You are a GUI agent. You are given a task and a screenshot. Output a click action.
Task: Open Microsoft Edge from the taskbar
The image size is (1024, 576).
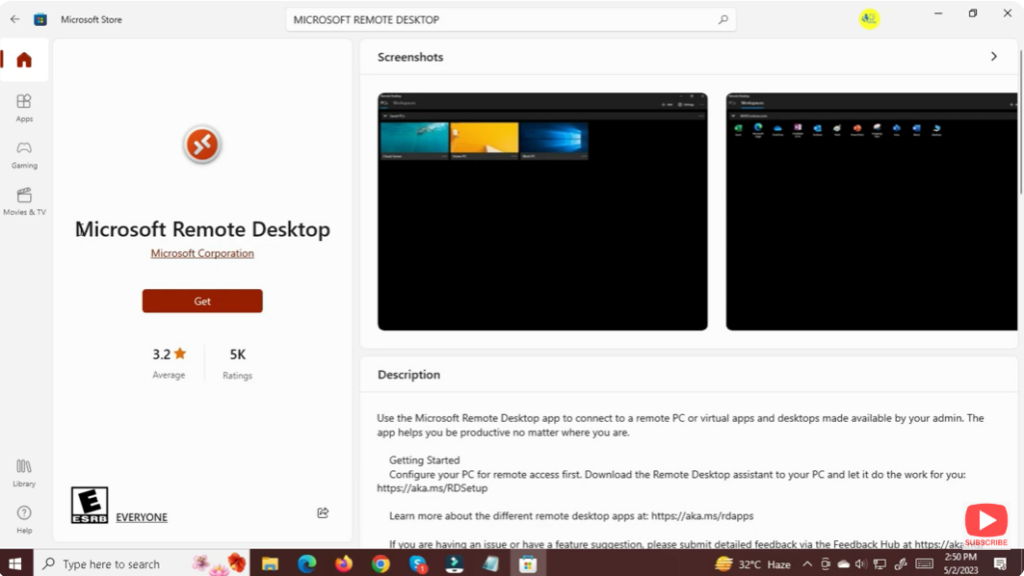[x=307, y=564]
